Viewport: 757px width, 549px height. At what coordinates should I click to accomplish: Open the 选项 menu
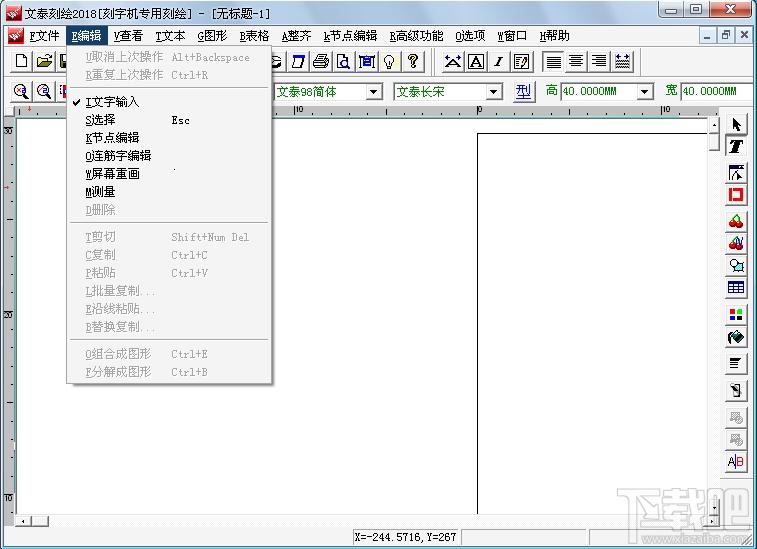click(x=470, y=36)
